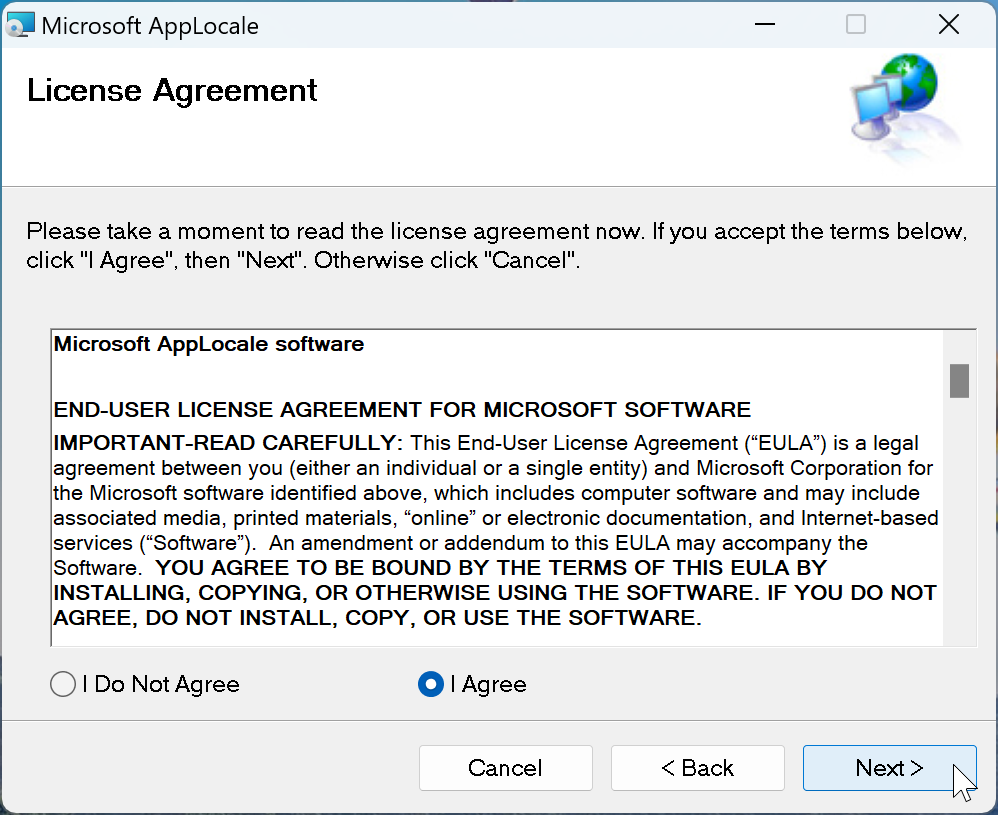Select the "I Agree" radio button
Screen dimensions: 998x815
431,684
